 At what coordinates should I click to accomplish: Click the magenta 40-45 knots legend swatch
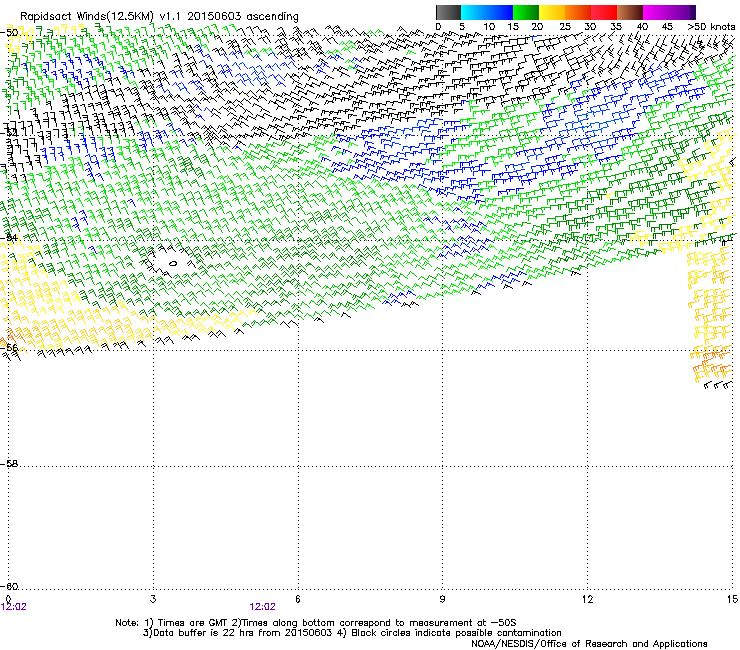click(656, 12)
